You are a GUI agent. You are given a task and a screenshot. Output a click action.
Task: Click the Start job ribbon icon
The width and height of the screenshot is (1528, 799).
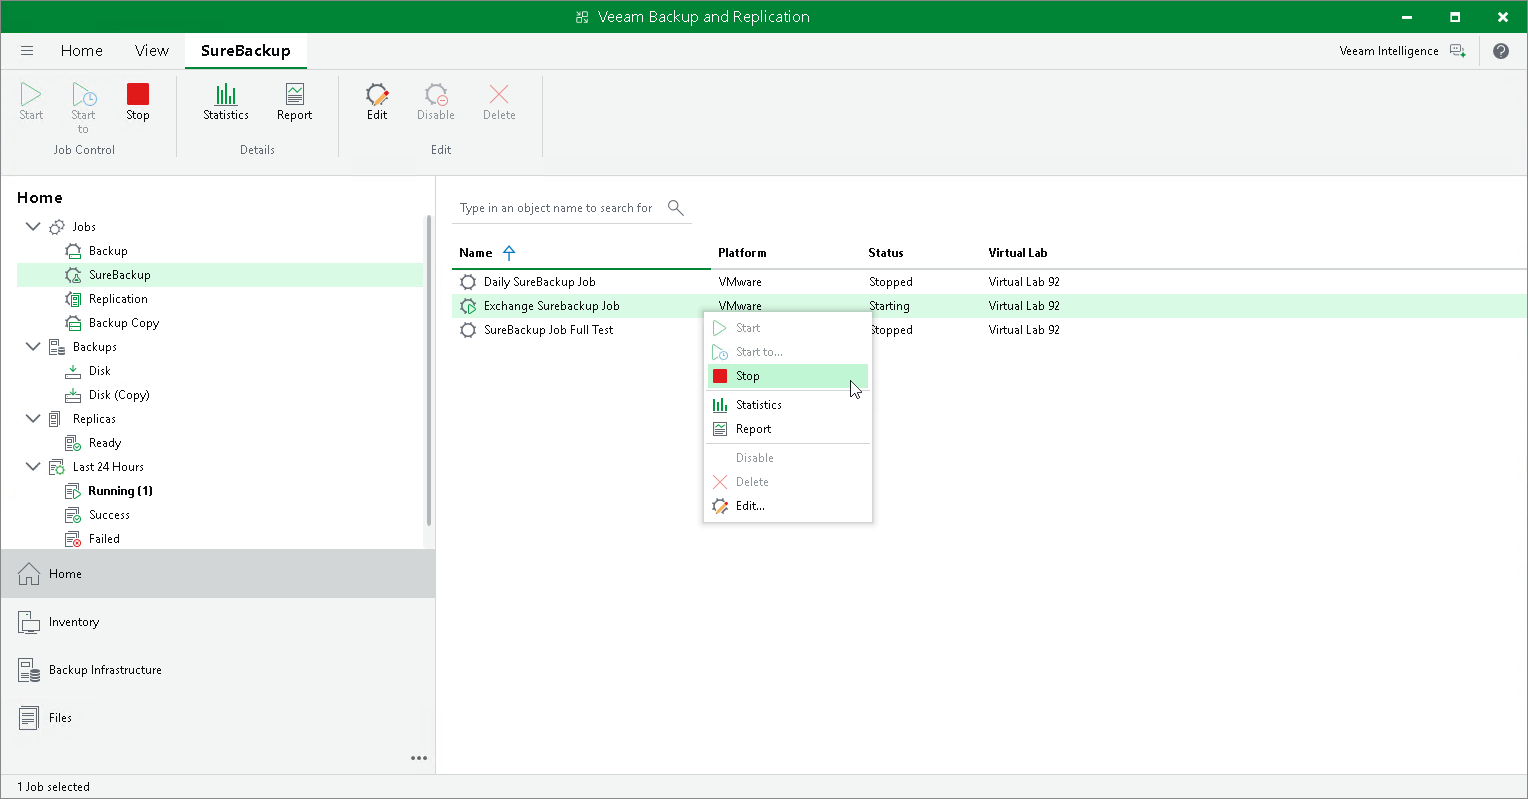31,94
